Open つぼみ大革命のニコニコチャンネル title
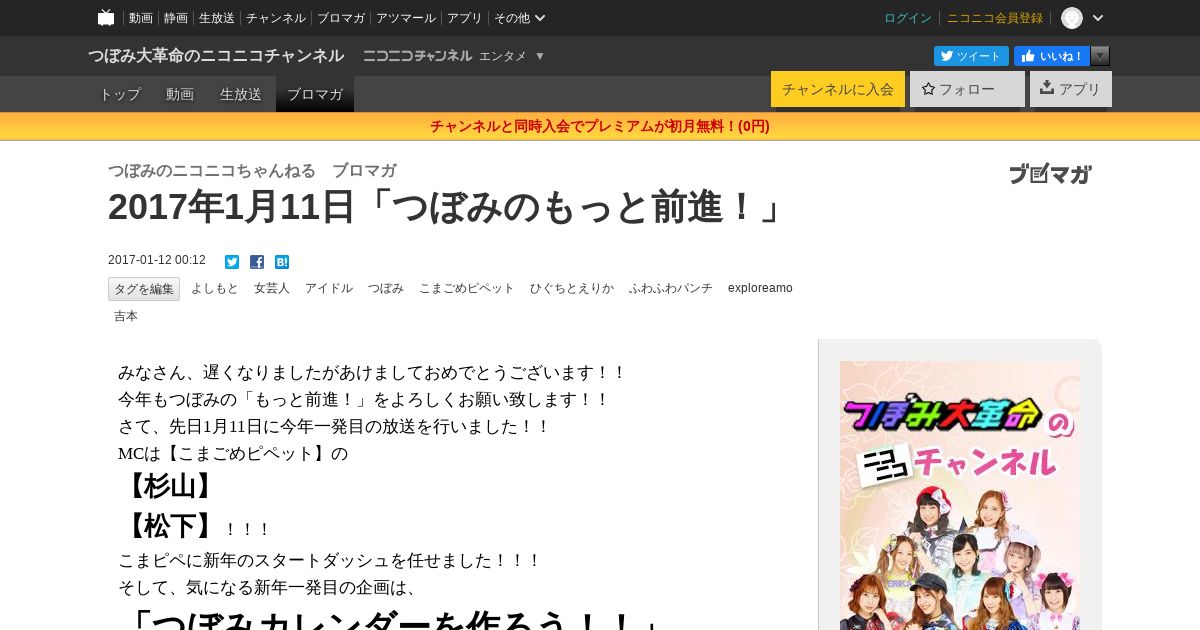This screenshot has width=1200, height=630. pyautogui.click(x=216, y=56)
